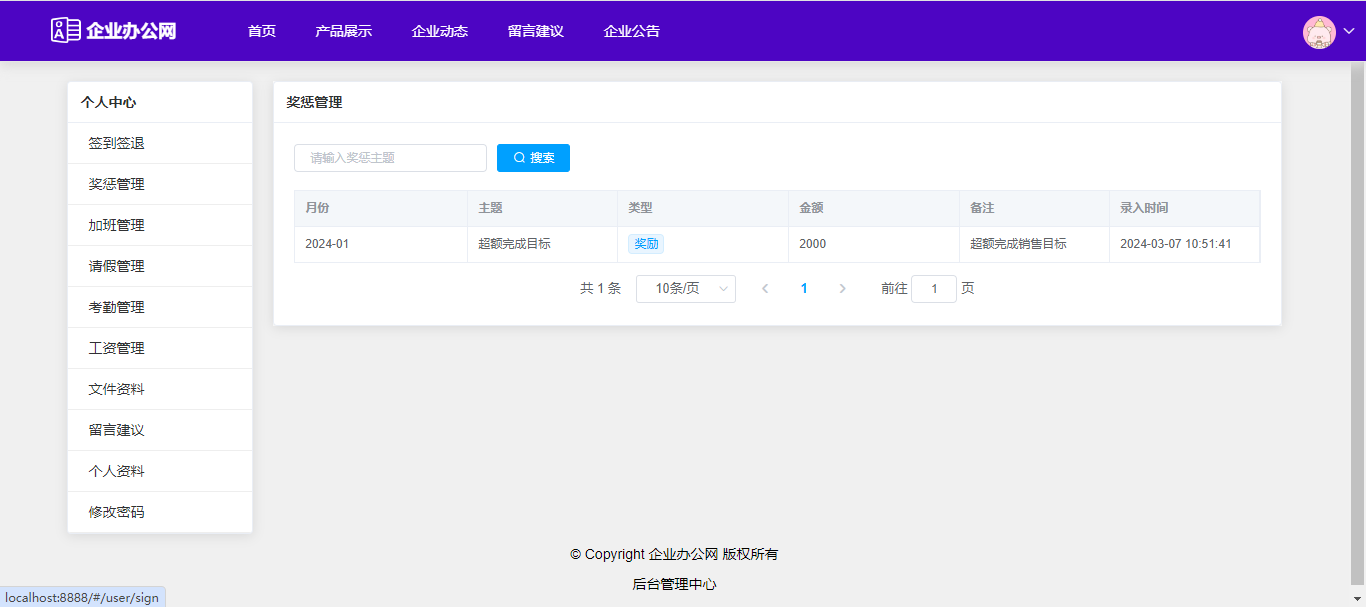Open 产品展示 in top navigation

343,31
